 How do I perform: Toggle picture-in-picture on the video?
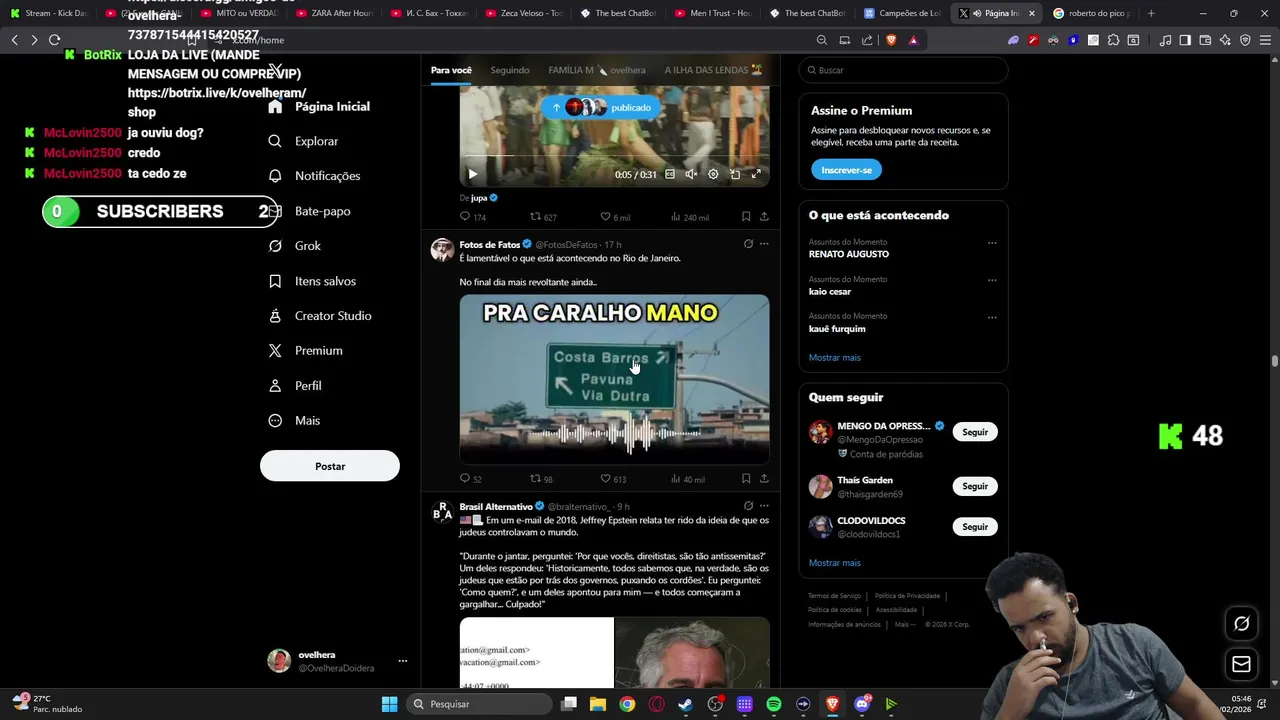coord(735,174)
